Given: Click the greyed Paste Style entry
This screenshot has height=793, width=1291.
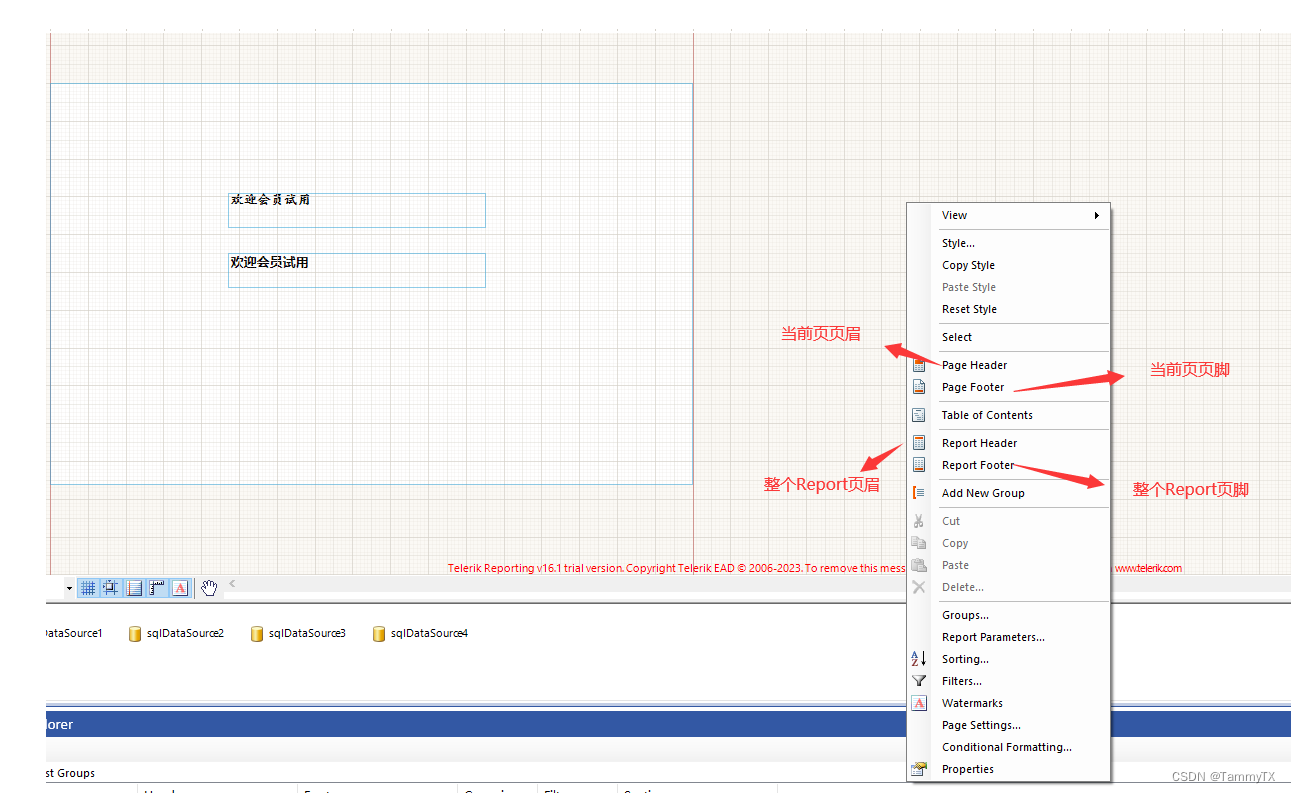Looking at the screenshot, I should (x=1009, y=287).
